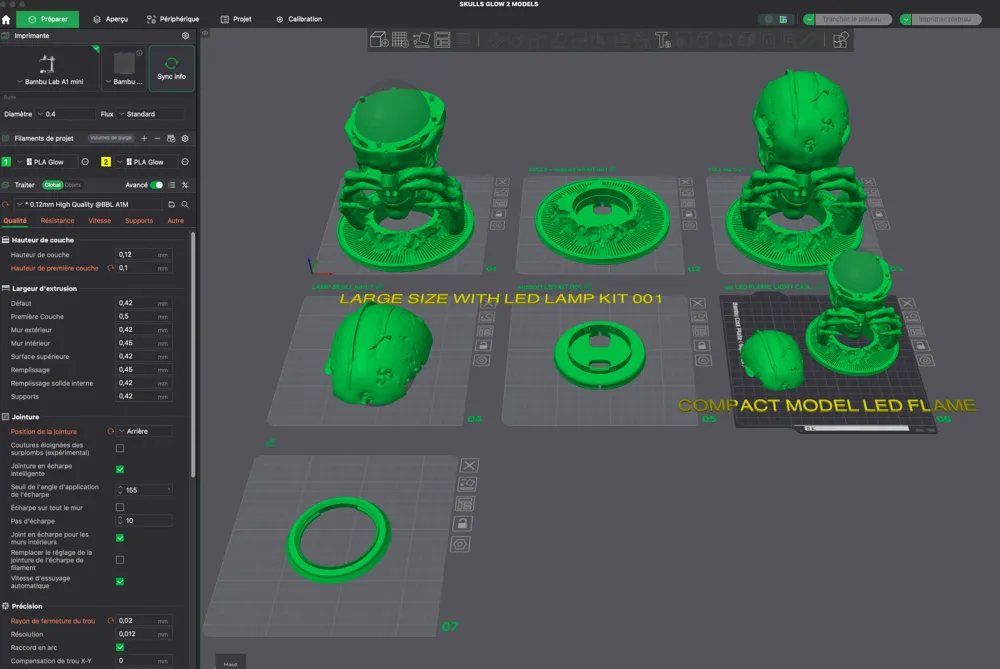Open the 0.12mm High Quality preset dropdown
Viewport: 1000px width, 669px height.
click(x=88, y=205)
